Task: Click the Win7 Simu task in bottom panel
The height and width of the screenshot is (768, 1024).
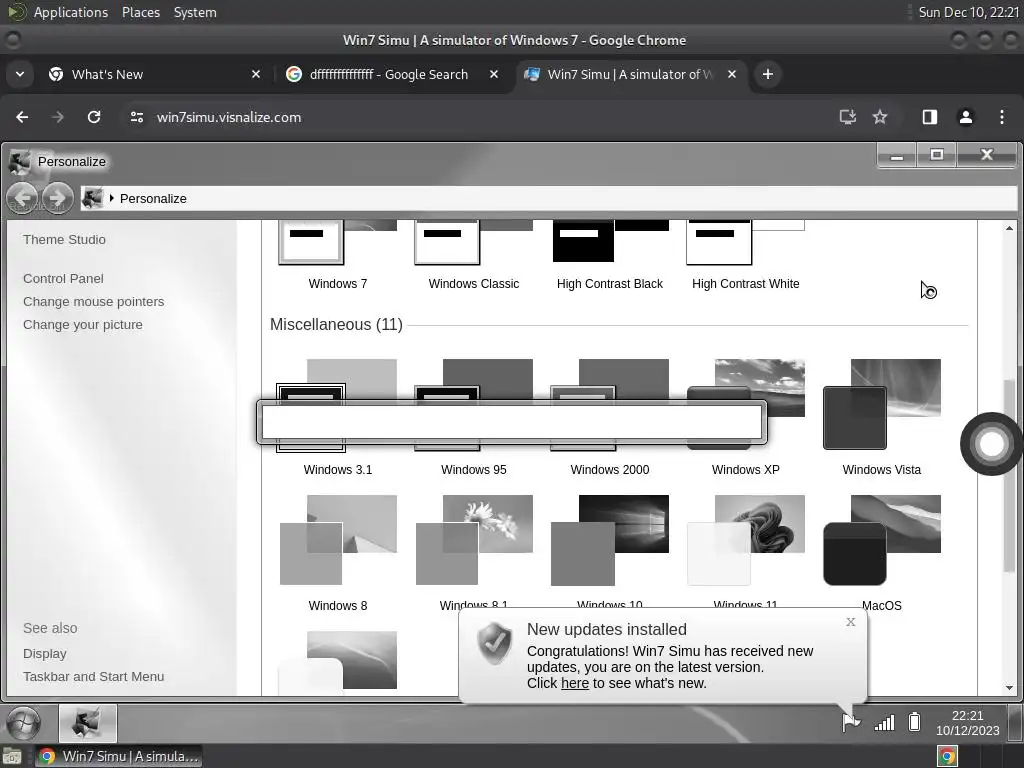Action: click(118, 756)
